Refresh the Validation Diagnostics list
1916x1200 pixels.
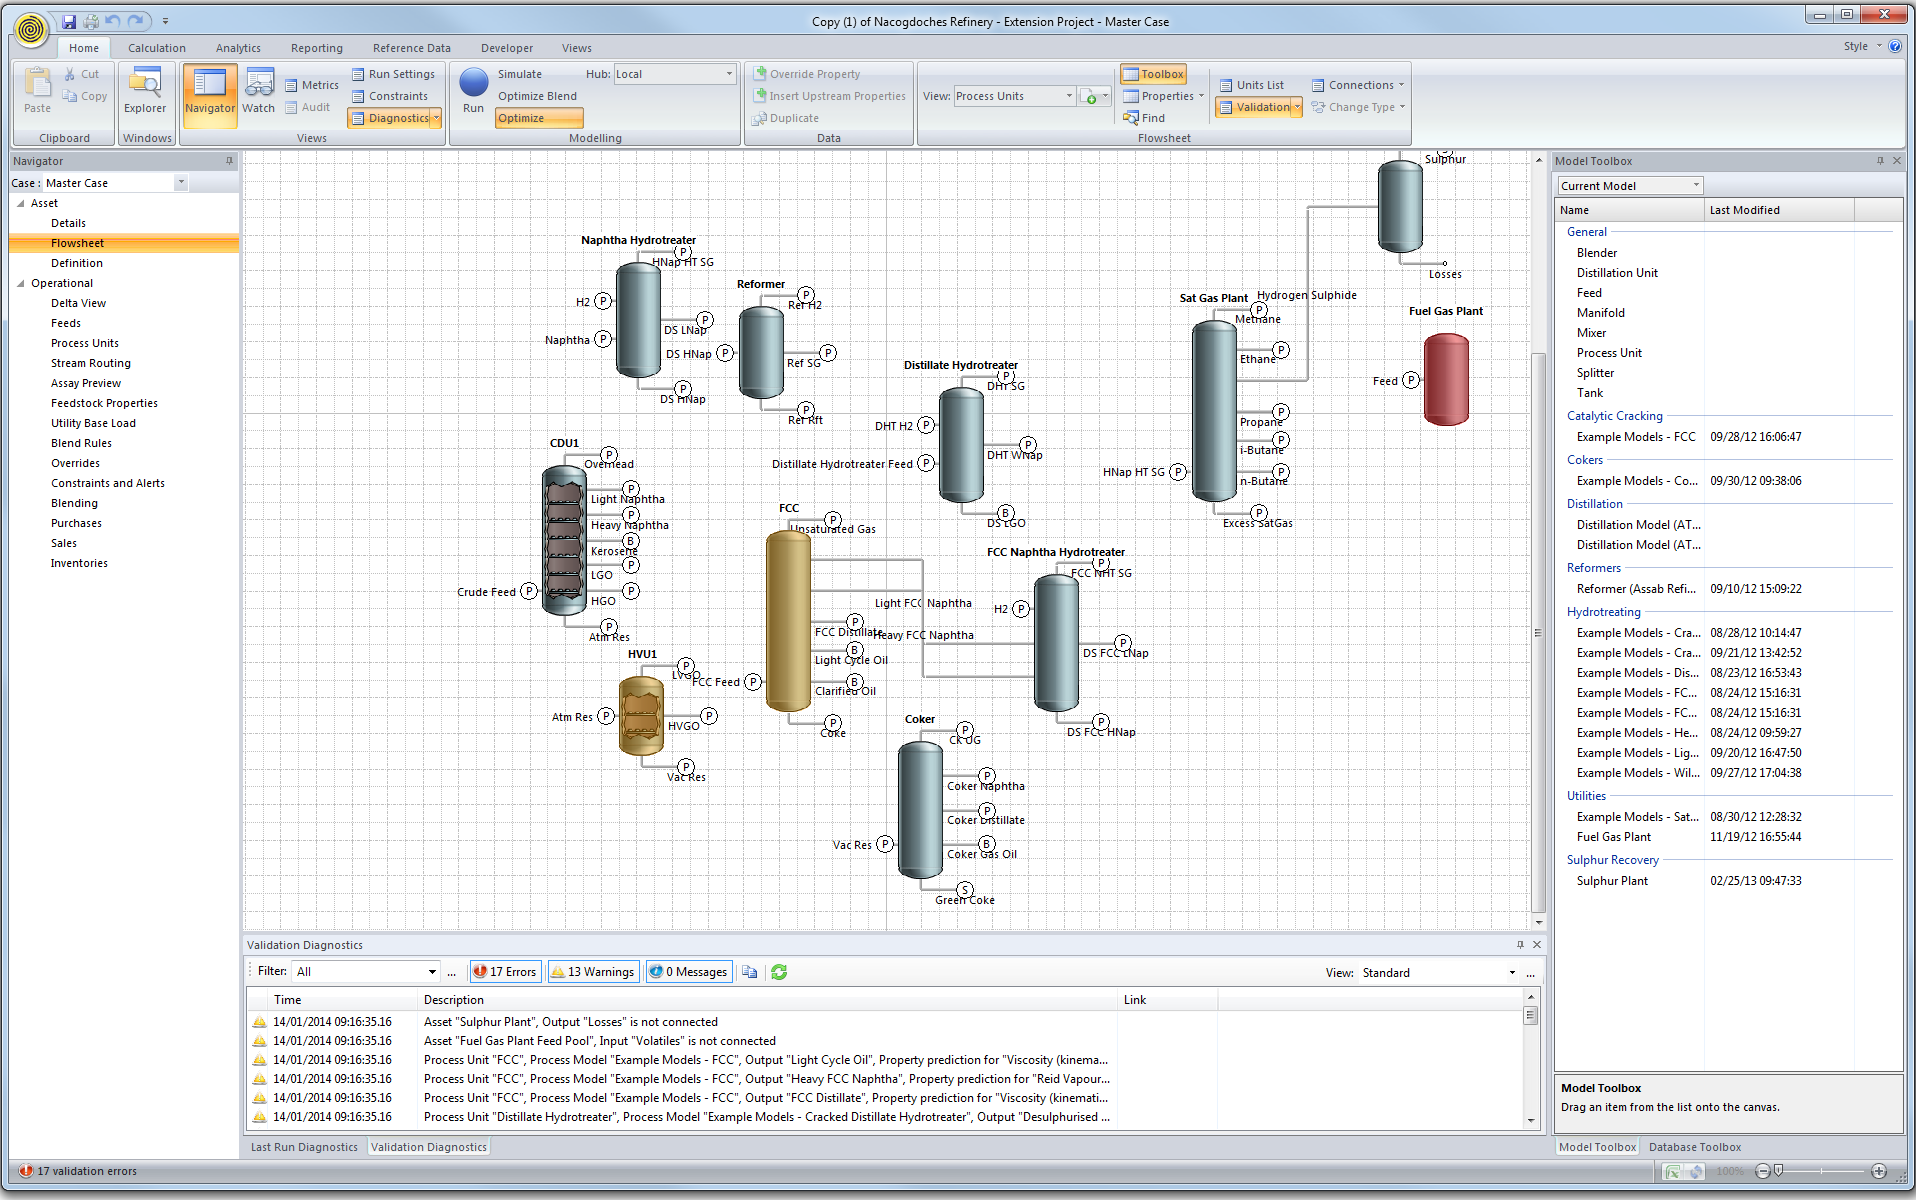[x=778, y=971]
